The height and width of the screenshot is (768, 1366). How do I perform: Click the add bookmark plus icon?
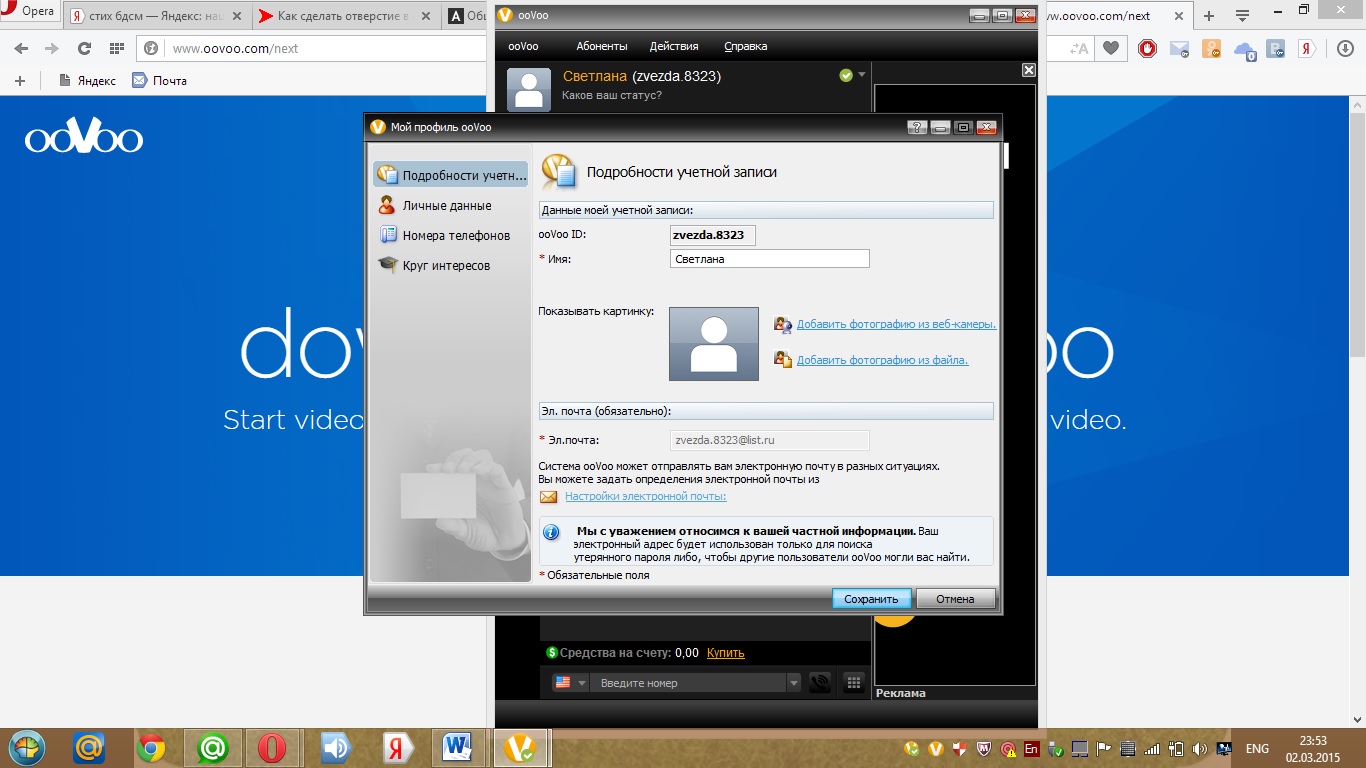[20, 80]
